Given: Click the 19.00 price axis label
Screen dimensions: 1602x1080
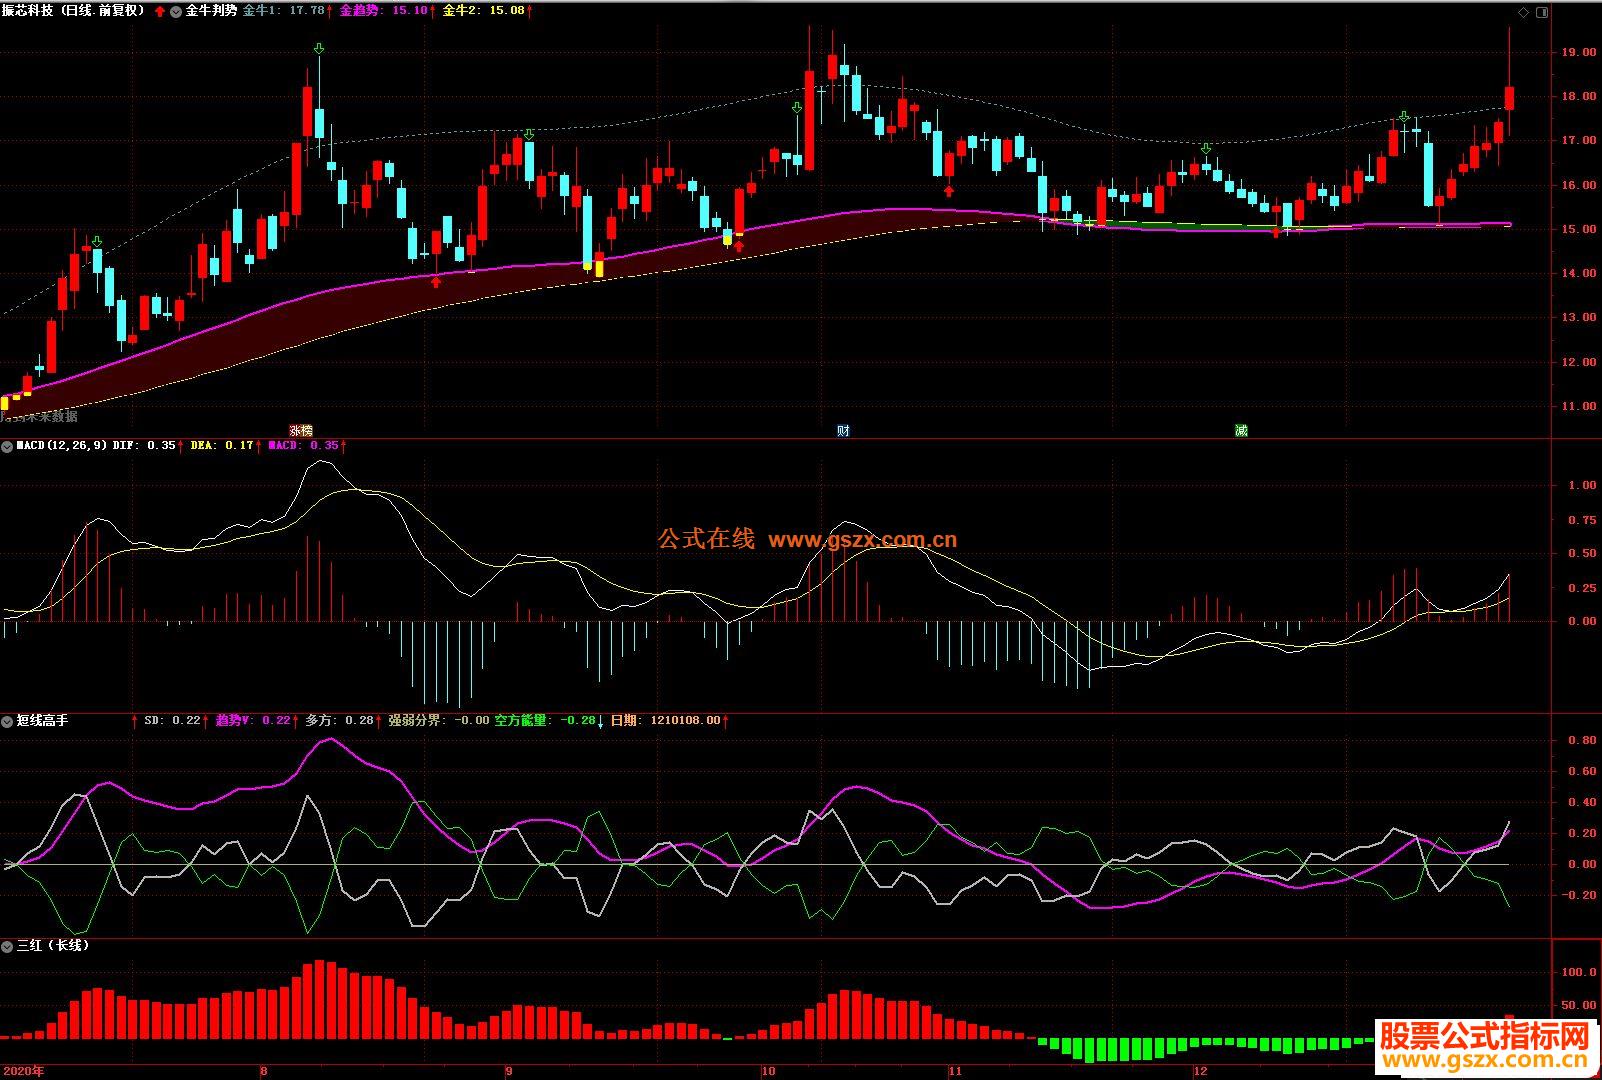Looking at the screenshot, I should tap(1579, 53).
